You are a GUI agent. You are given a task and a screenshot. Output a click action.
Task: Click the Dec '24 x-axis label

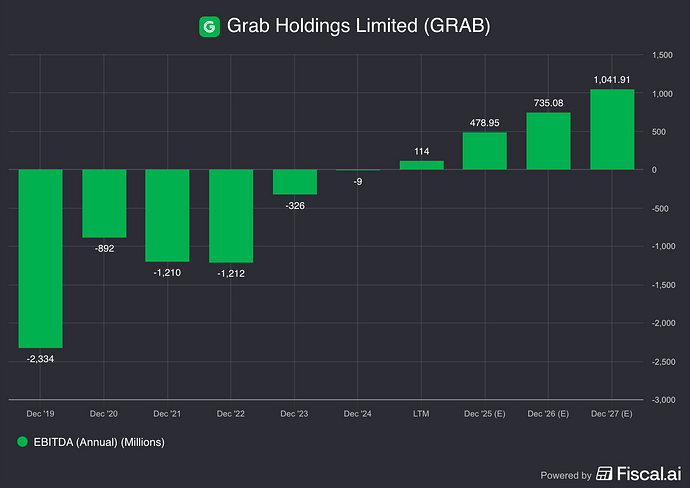point(358,413)
